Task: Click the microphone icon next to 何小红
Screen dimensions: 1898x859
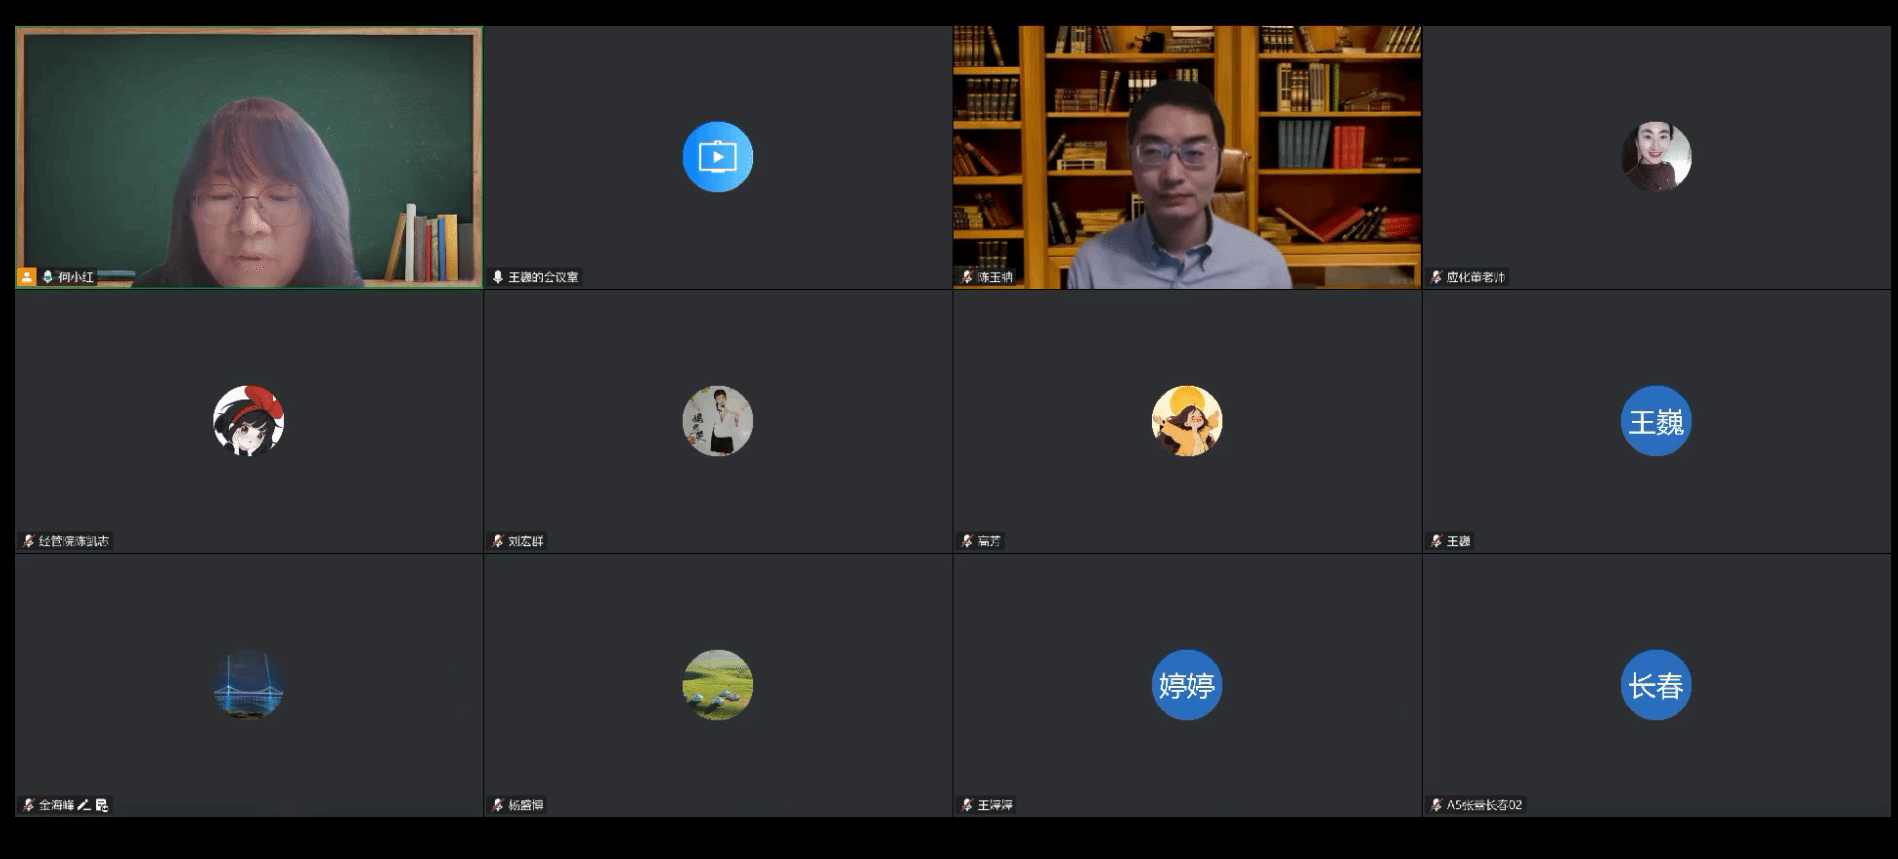Action: point(47,277)
